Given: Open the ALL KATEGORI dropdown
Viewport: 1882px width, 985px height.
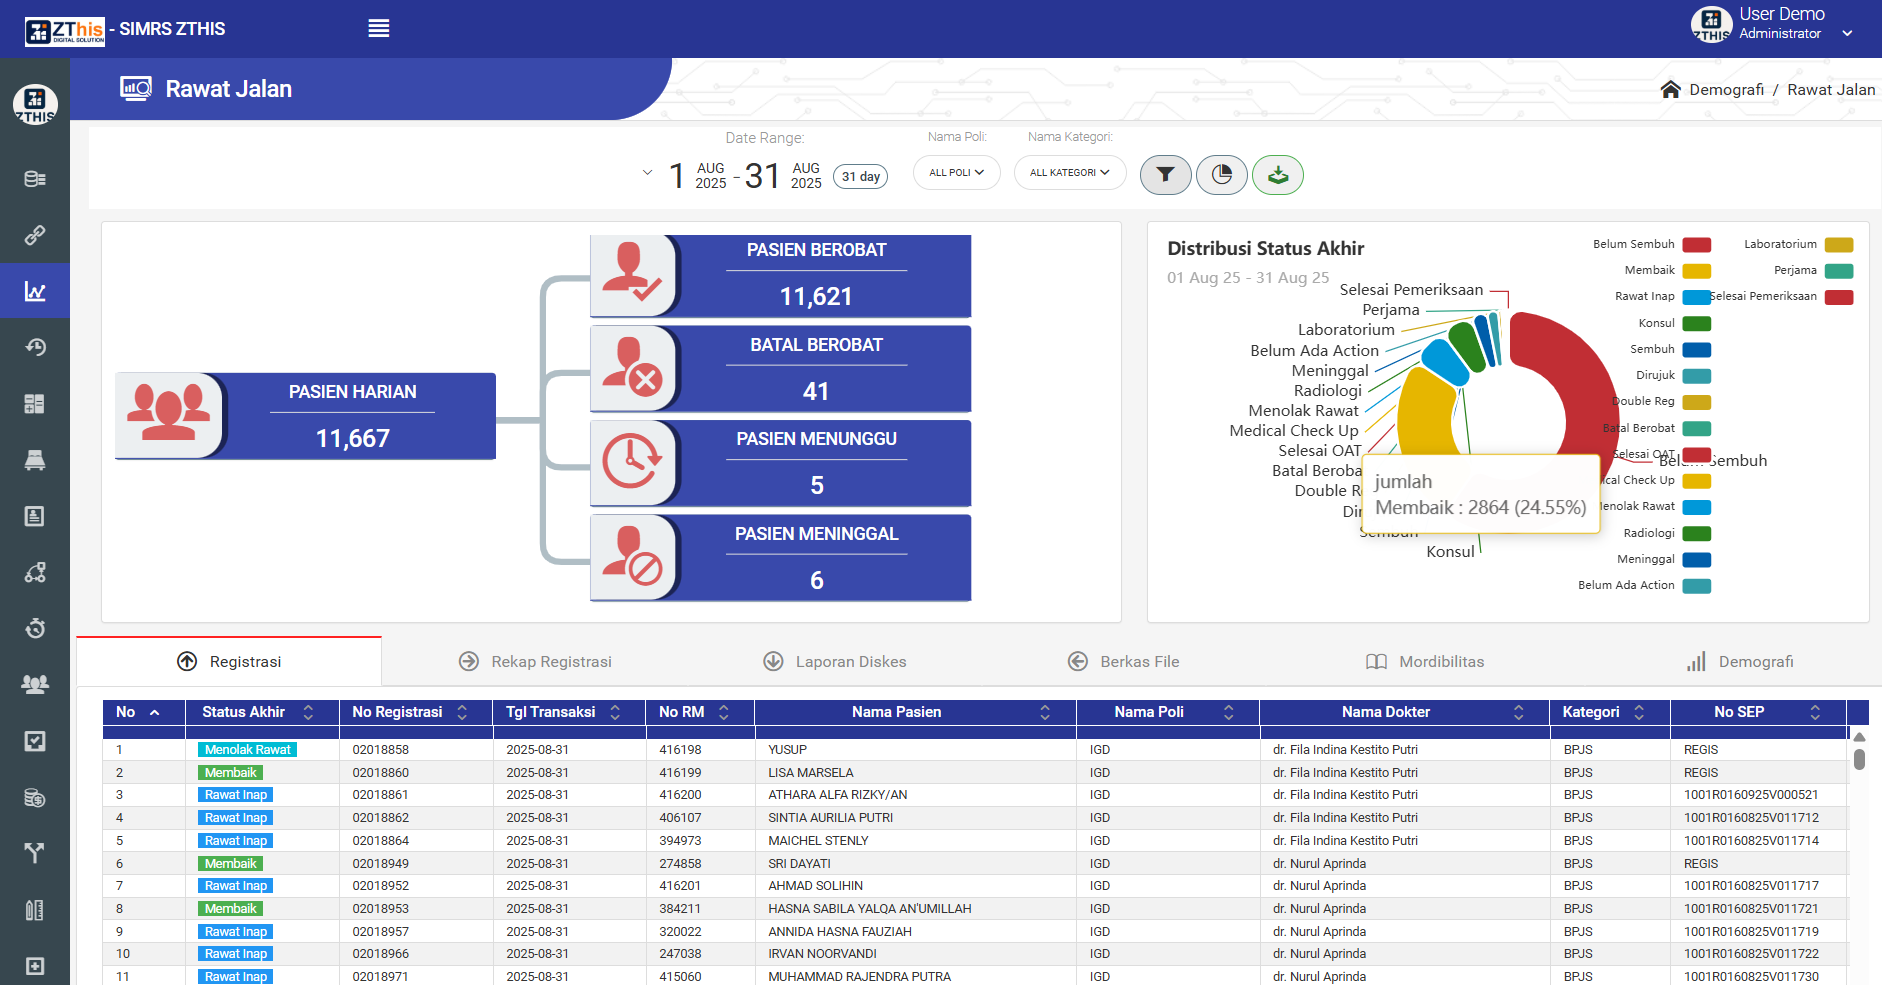Looking at the screenshot, I should pyautogui.click(x=1069, y=173).
